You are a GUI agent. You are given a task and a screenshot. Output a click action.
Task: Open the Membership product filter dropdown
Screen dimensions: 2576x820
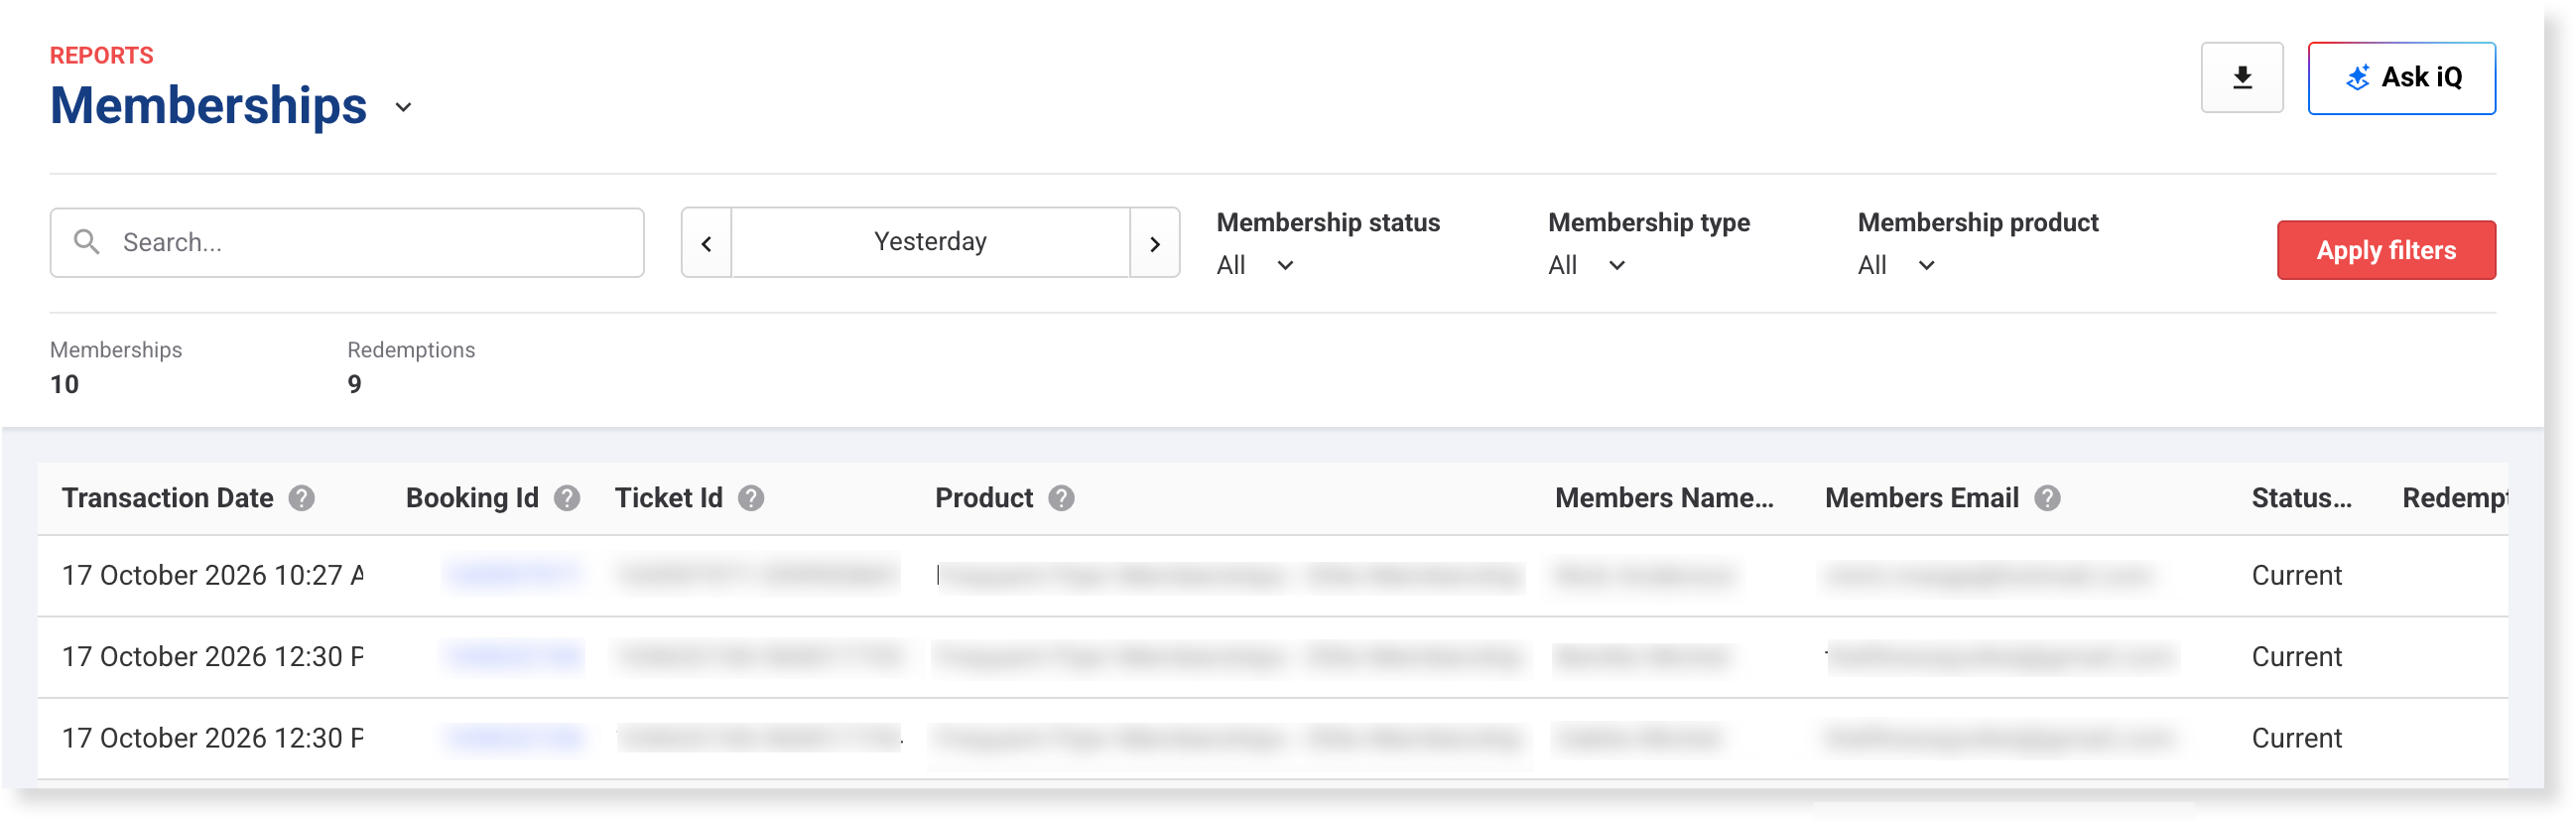(1897, 265)
